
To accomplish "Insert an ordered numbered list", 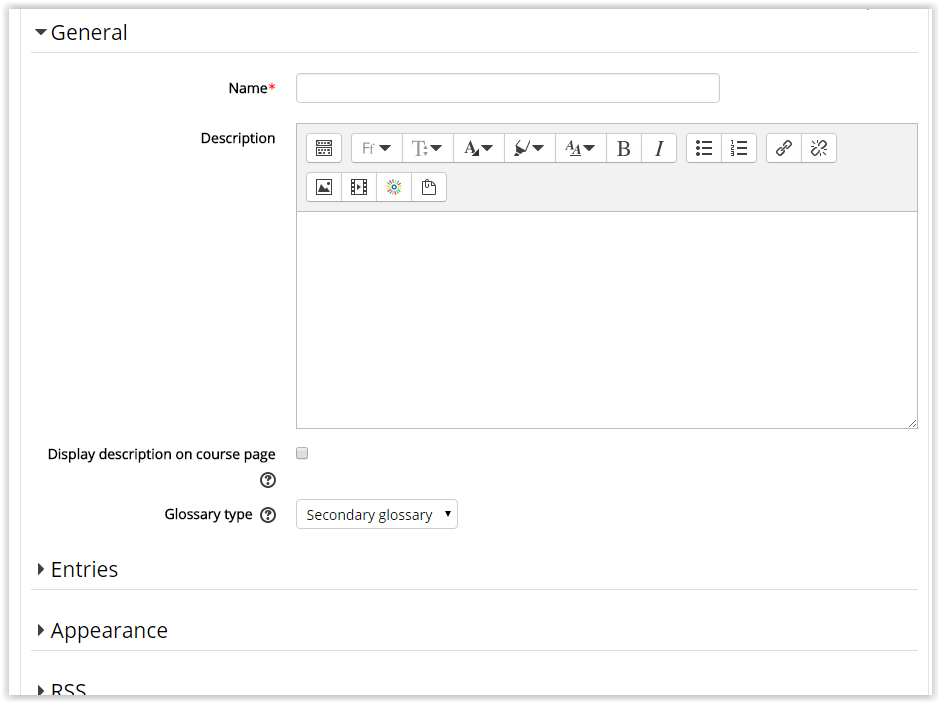I will point(739,148).
